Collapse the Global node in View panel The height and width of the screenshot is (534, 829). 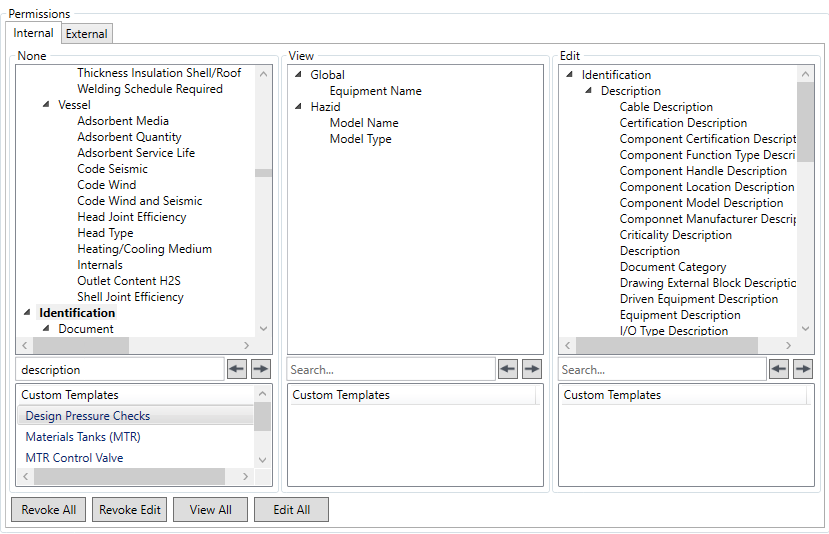(298, 75)
